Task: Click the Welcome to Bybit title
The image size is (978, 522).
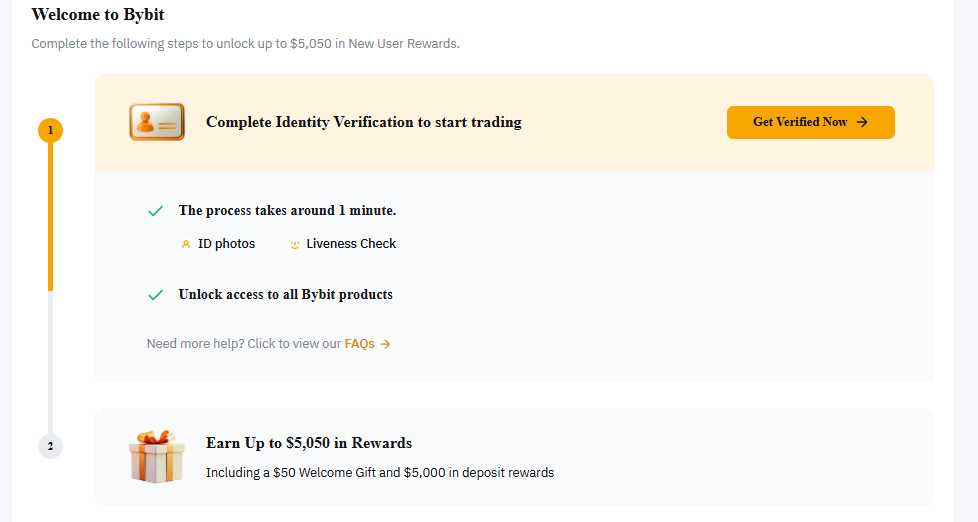Action: click(x=98, y=15)
